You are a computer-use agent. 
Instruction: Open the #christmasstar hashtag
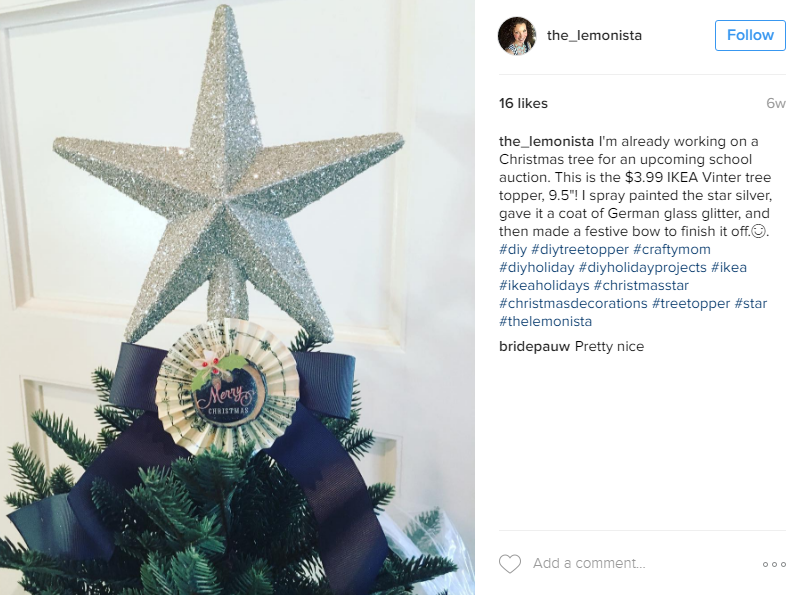click(x=641, y=285)
